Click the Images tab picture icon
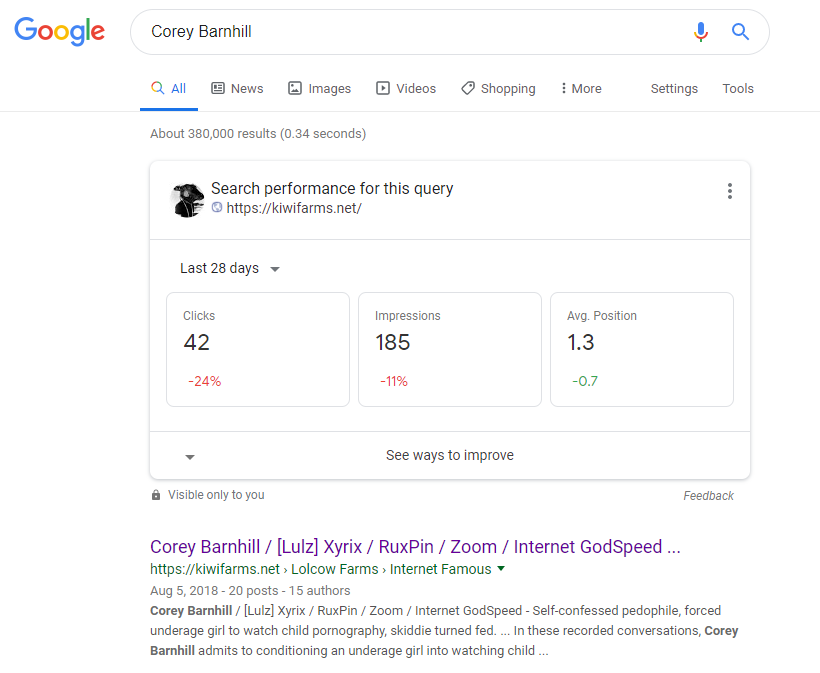820x673 pixels. 295,88
